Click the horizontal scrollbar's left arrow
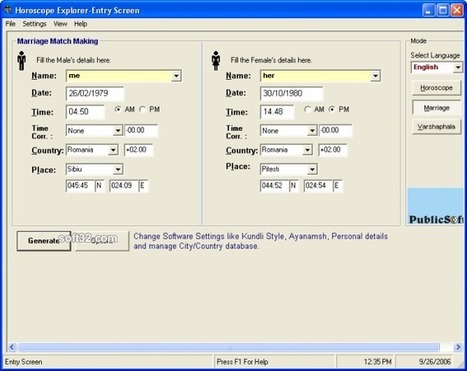The height and width of the screenshot is (371, 467). 12,347
